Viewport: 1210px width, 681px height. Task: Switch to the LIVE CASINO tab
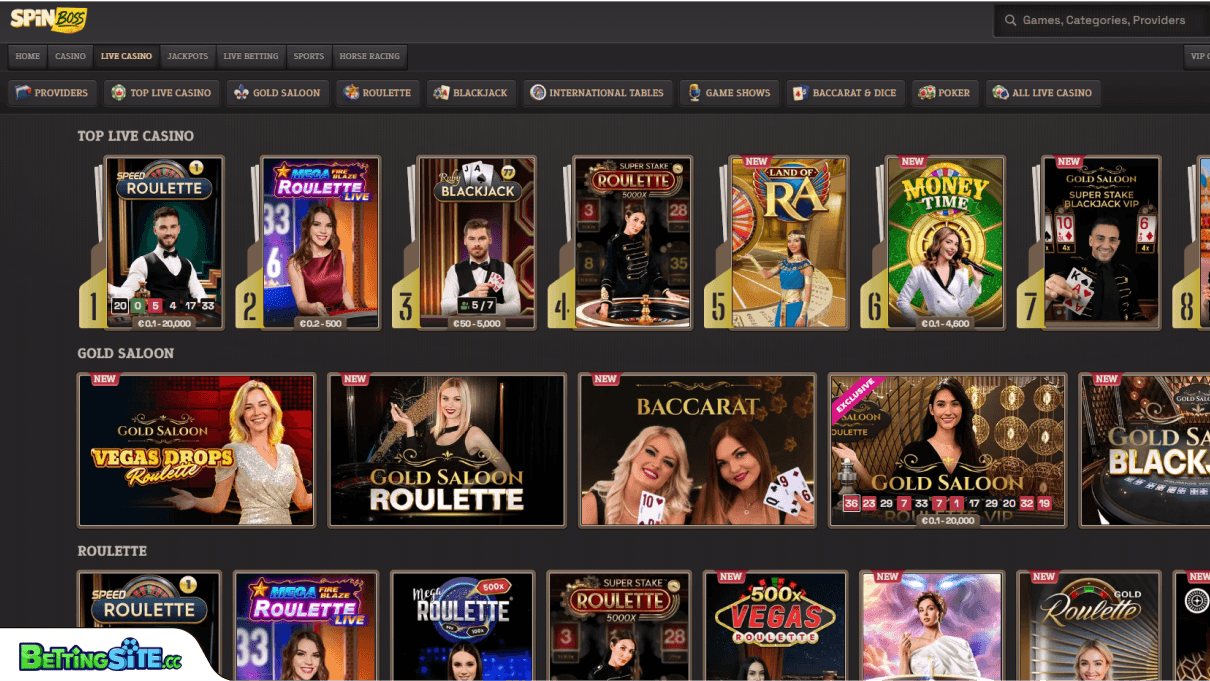click(x=125, y=56)
